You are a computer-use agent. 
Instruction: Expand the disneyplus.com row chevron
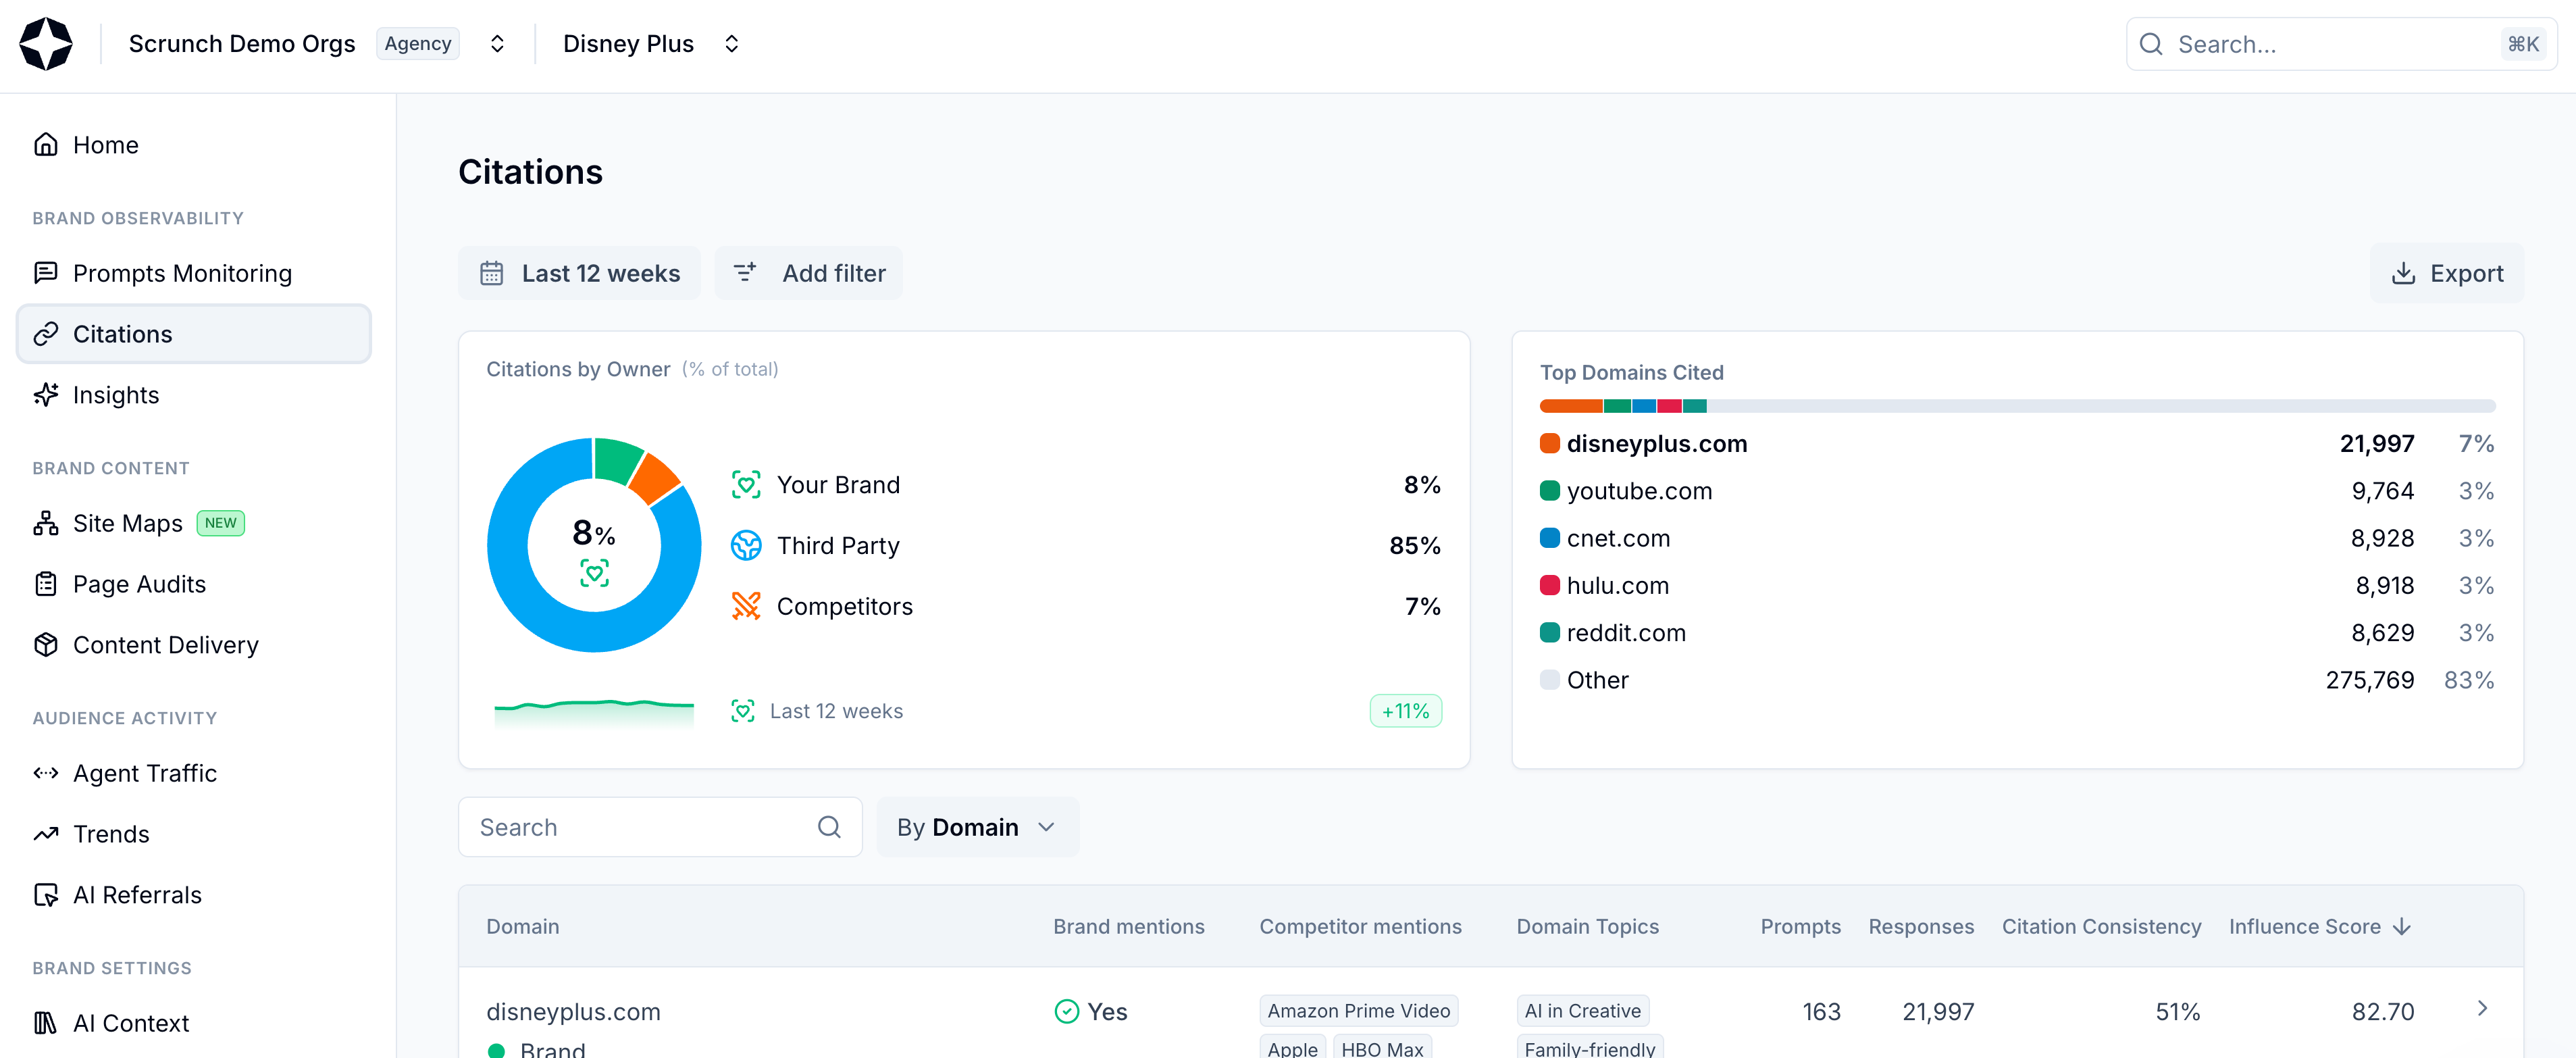2482,1008
